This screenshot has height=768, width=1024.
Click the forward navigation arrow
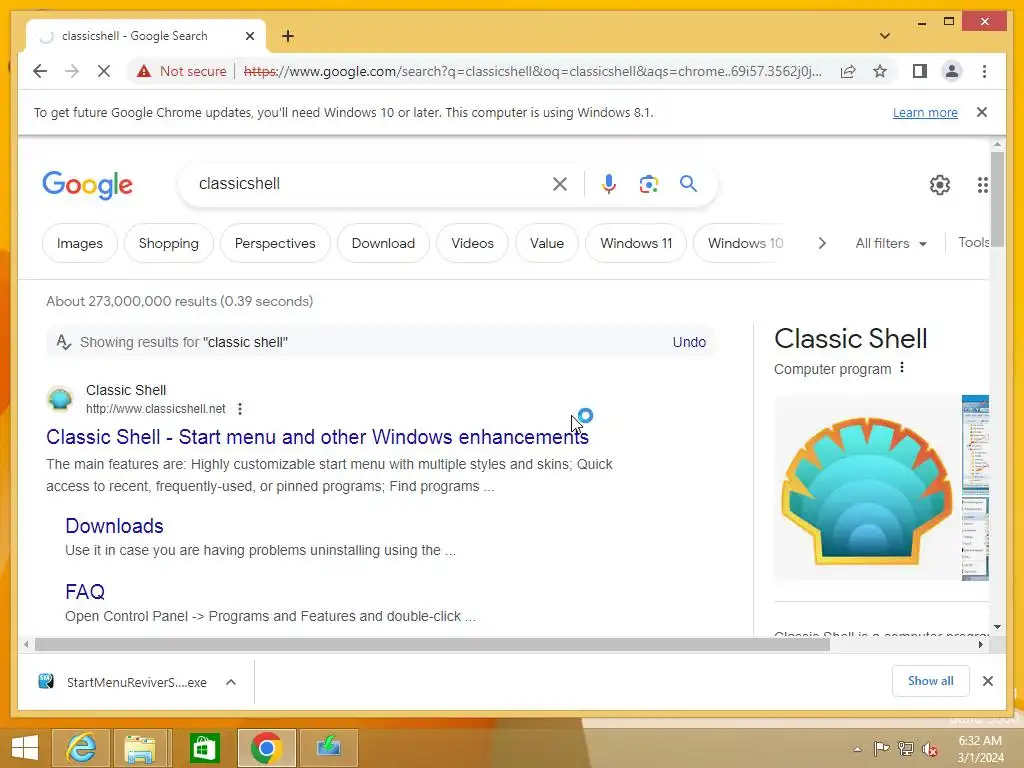tap(72, 71)
